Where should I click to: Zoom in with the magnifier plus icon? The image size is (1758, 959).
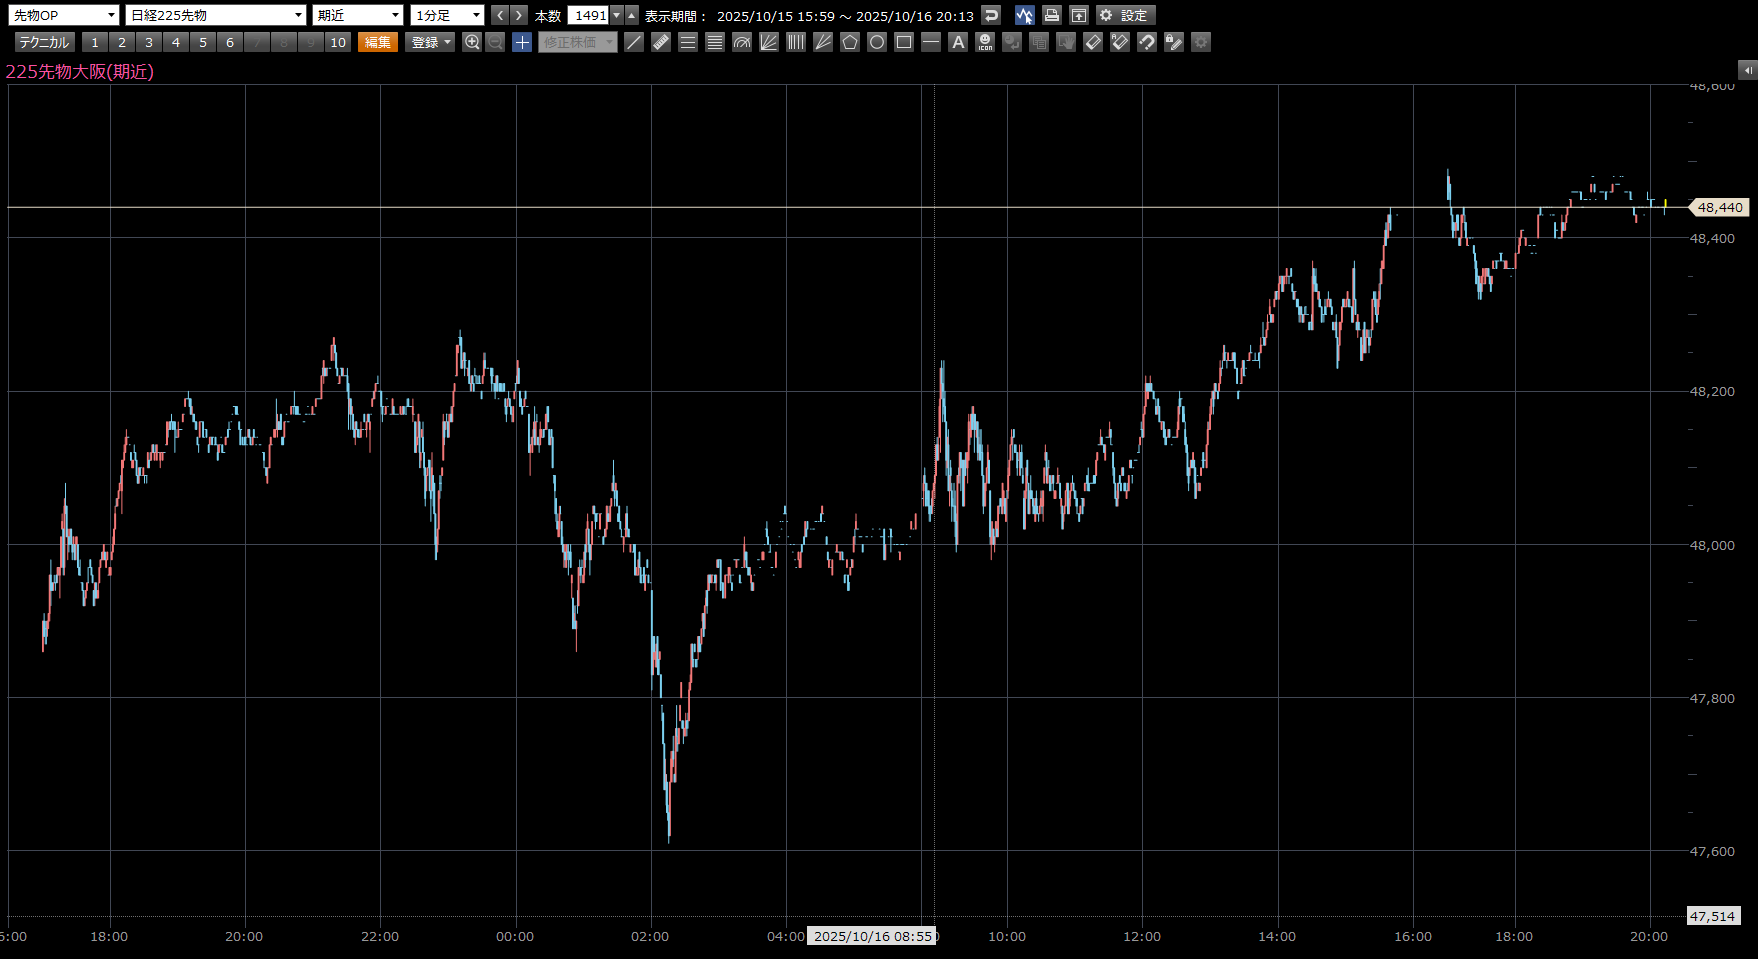click(x=472, y=42)
